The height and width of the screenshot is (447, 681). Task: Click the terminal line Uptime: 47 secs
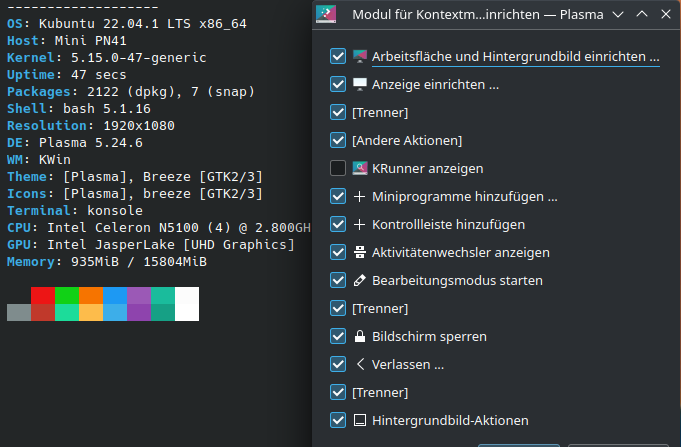pyautogui.click(x=67, y=75)
